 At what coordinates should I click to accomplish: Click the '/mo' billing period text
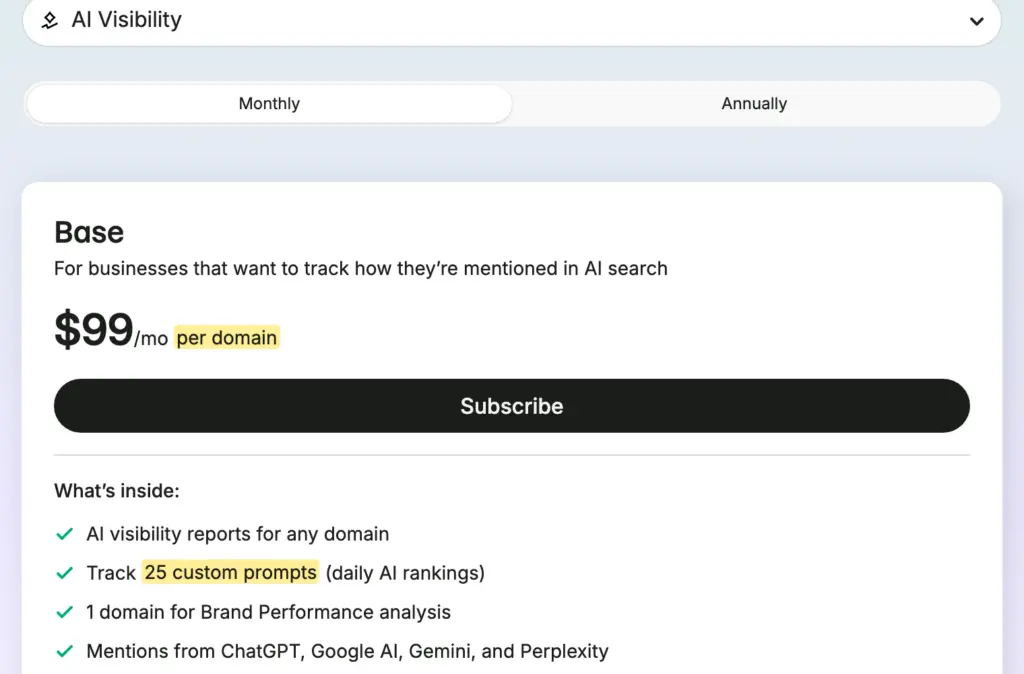[x=151, y=338]
